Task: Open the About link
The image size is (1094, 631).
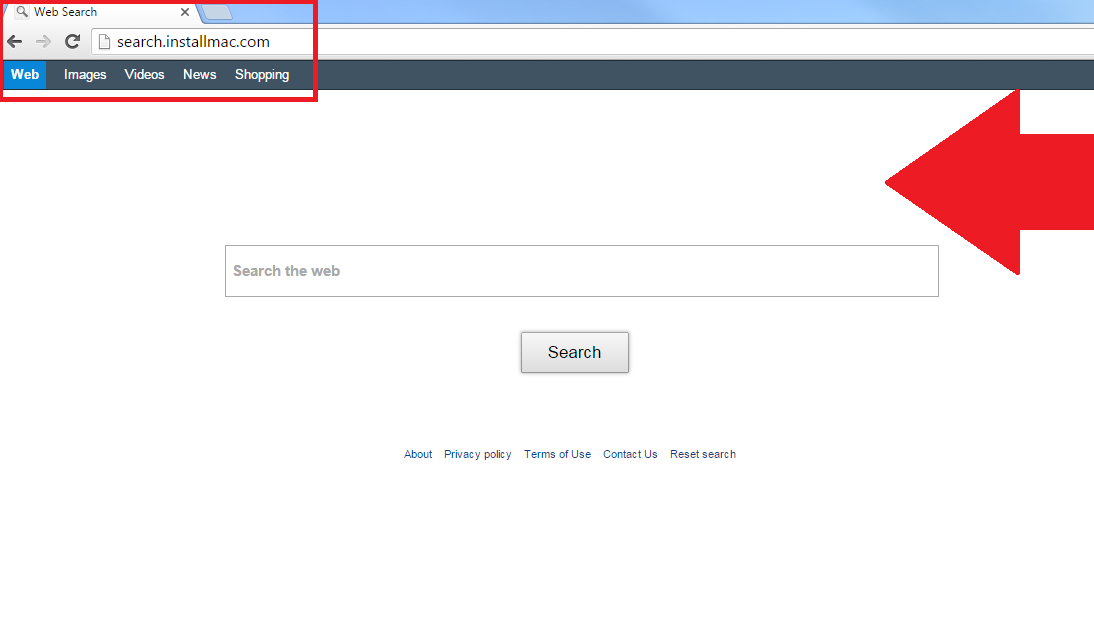Action: tap(417, 454)
